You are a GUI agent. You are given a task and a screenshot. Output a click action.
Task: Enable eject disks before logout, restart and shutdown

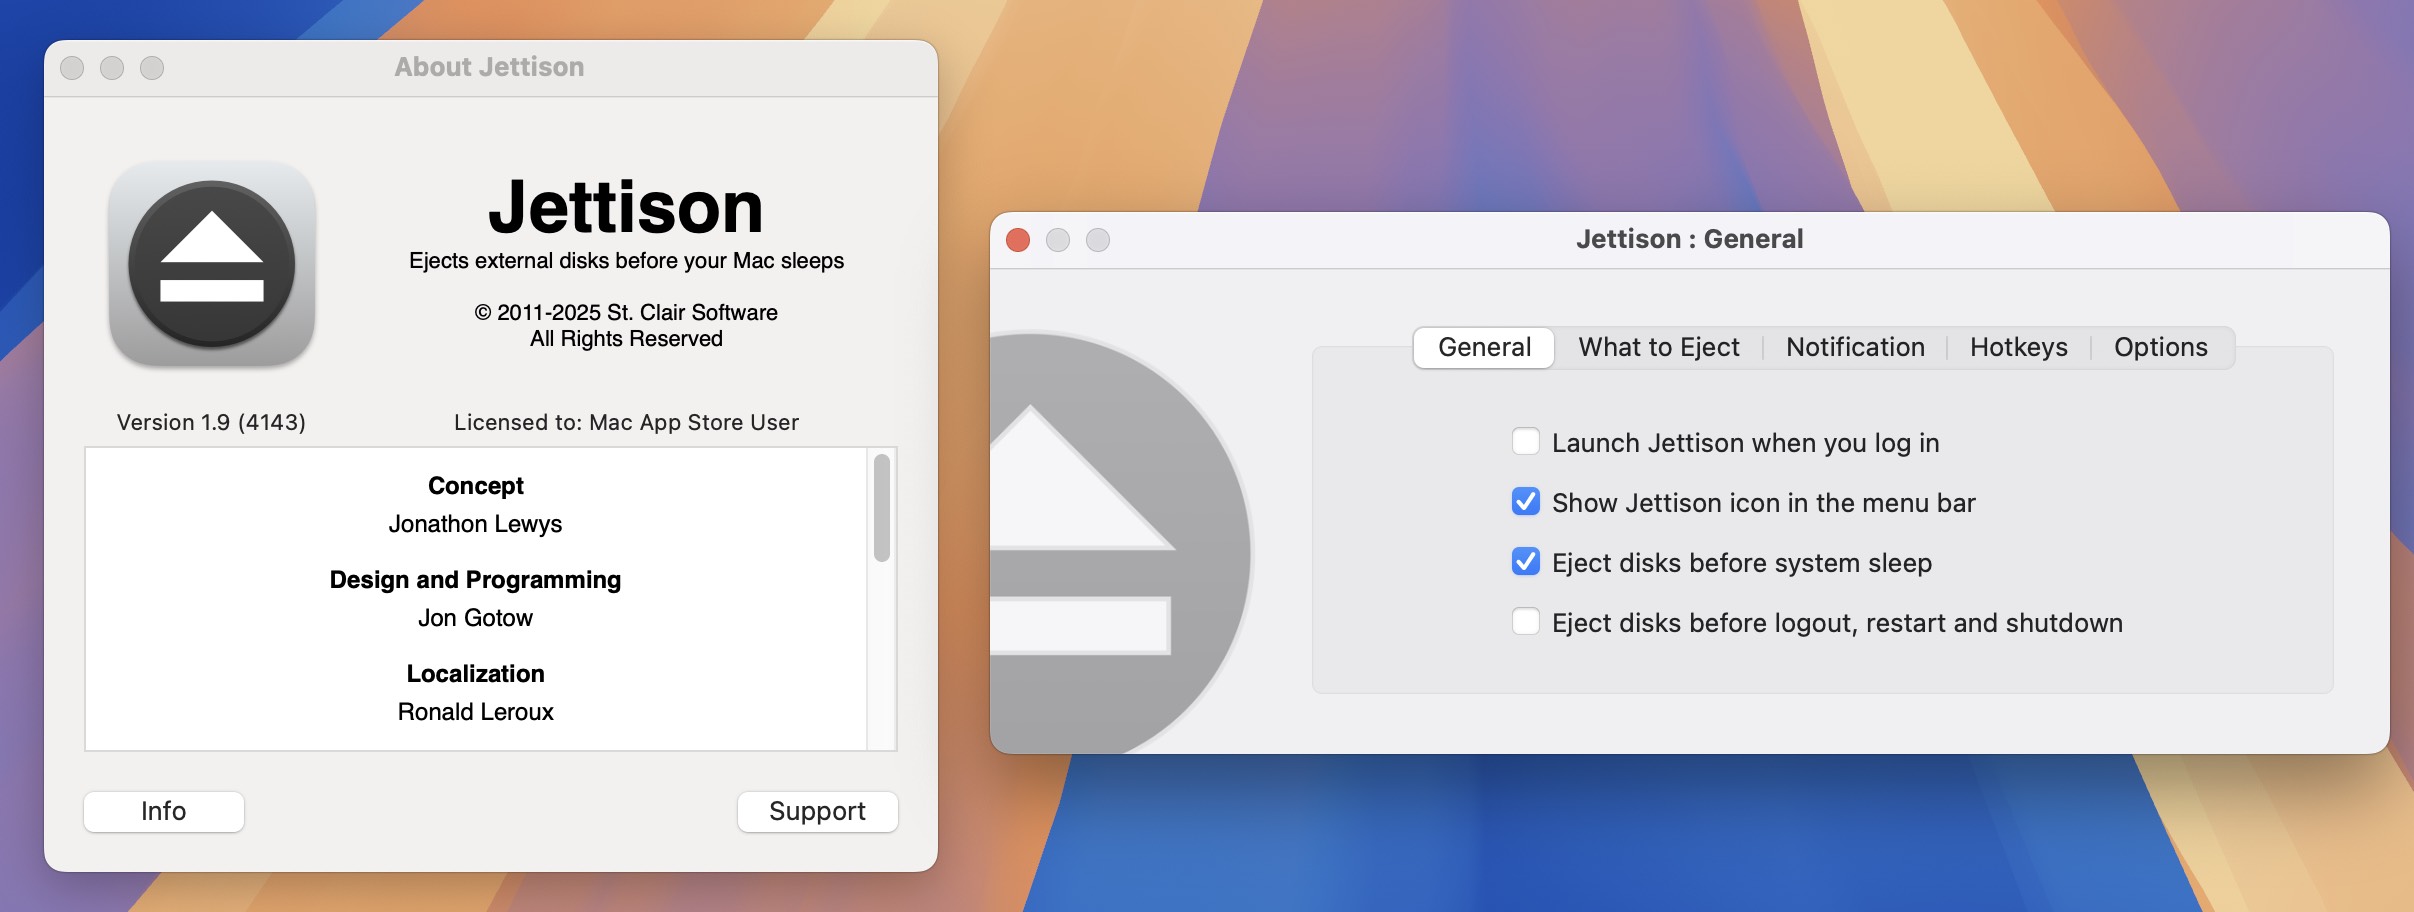[1525, 622]
